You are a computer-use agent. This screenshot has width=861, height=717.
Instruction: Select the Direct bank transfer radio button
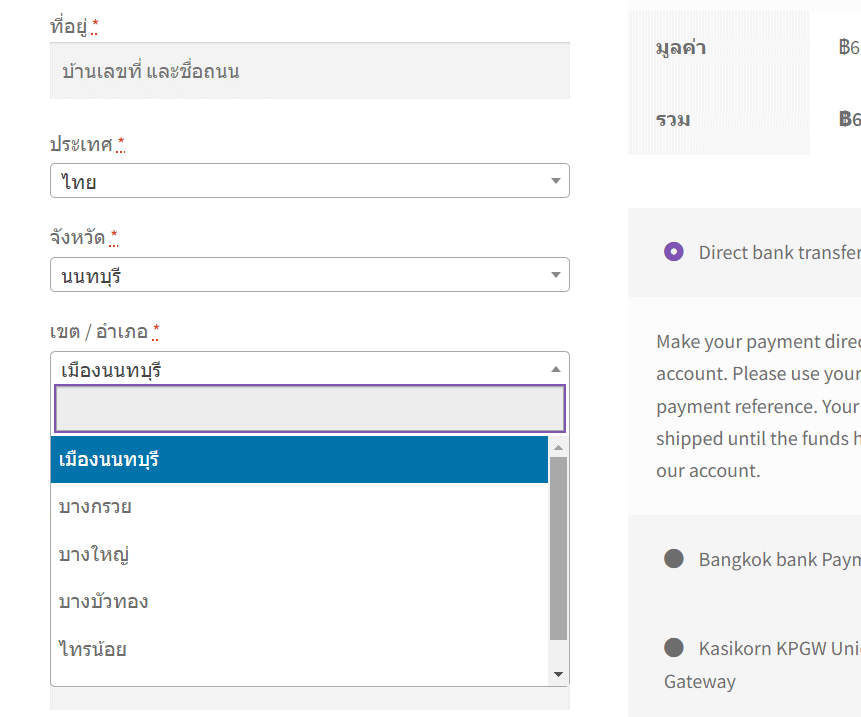[x=674, y=252]
